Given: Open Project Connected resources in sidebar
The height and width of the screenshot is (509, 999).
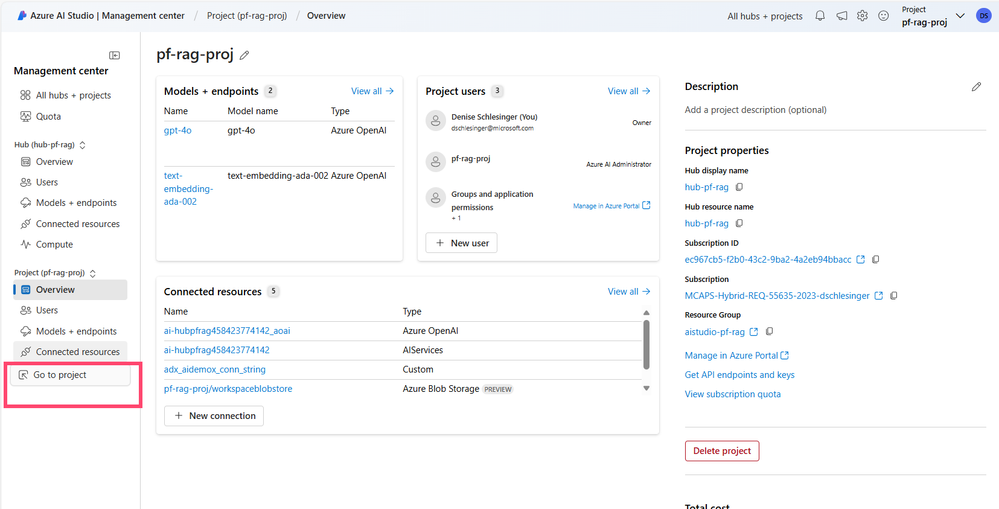Looking at the screenshot, I should [x=70, y=352].
